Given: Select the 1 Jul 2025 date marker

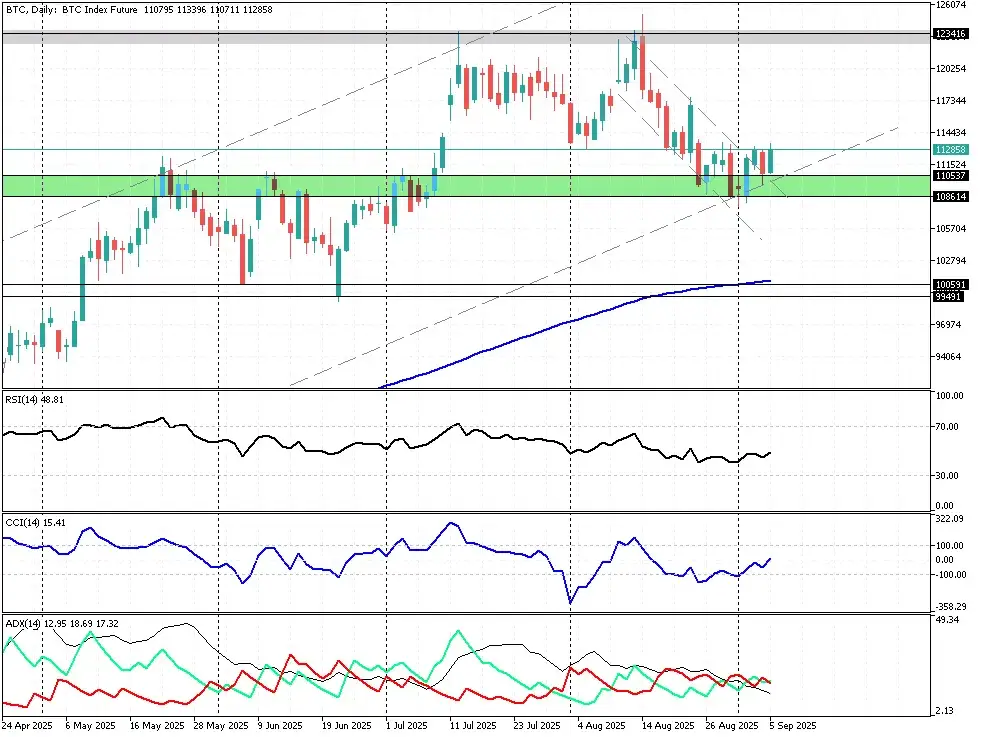Looking at the screenshot, I should tap(406, 725).
